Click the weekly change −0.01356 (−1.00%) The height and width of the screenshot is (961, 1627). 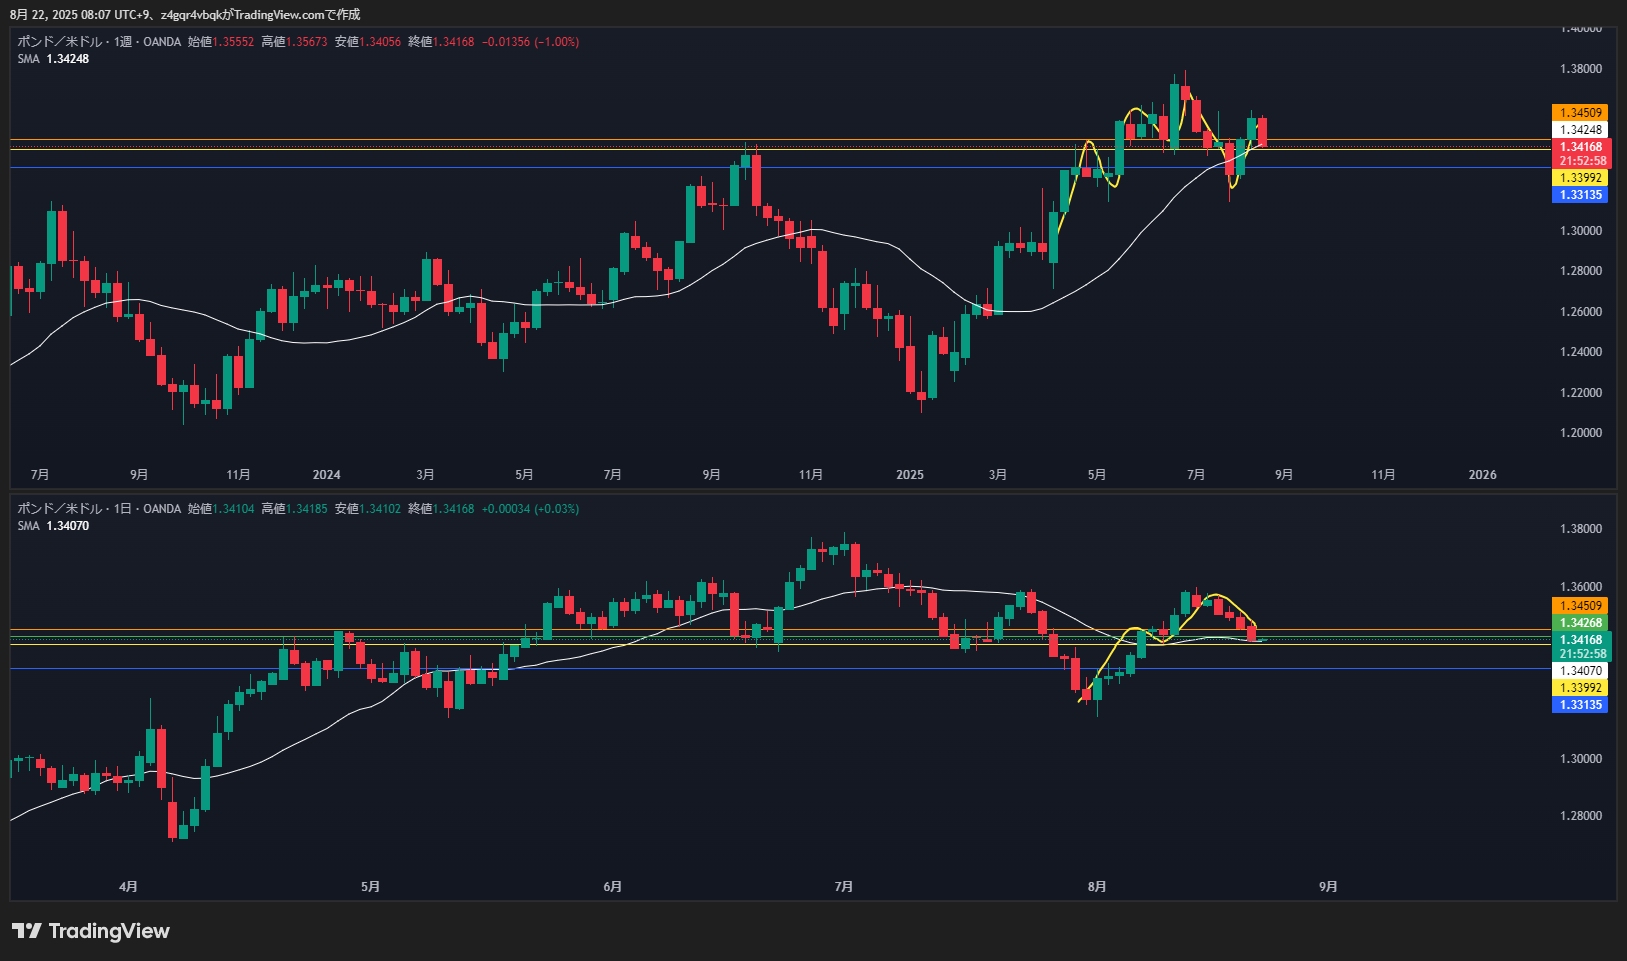coord(530,42)
